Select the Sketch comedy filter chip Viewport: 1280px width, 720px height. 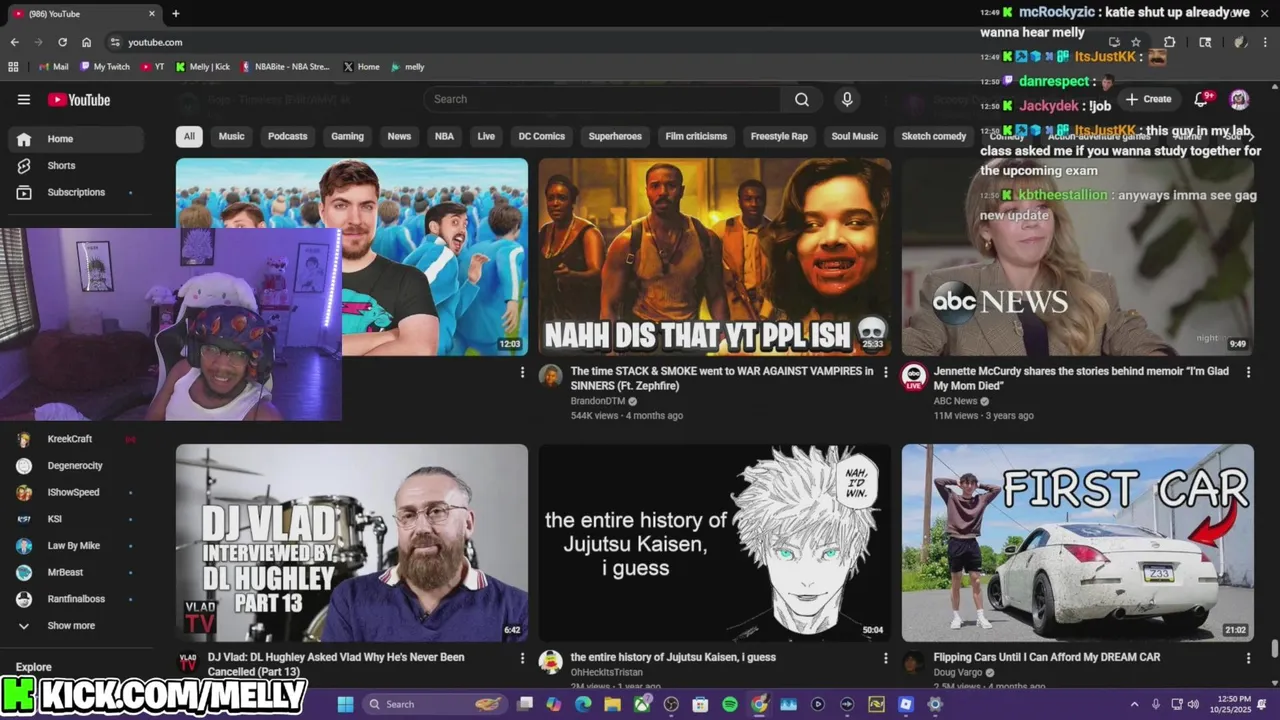934,136
